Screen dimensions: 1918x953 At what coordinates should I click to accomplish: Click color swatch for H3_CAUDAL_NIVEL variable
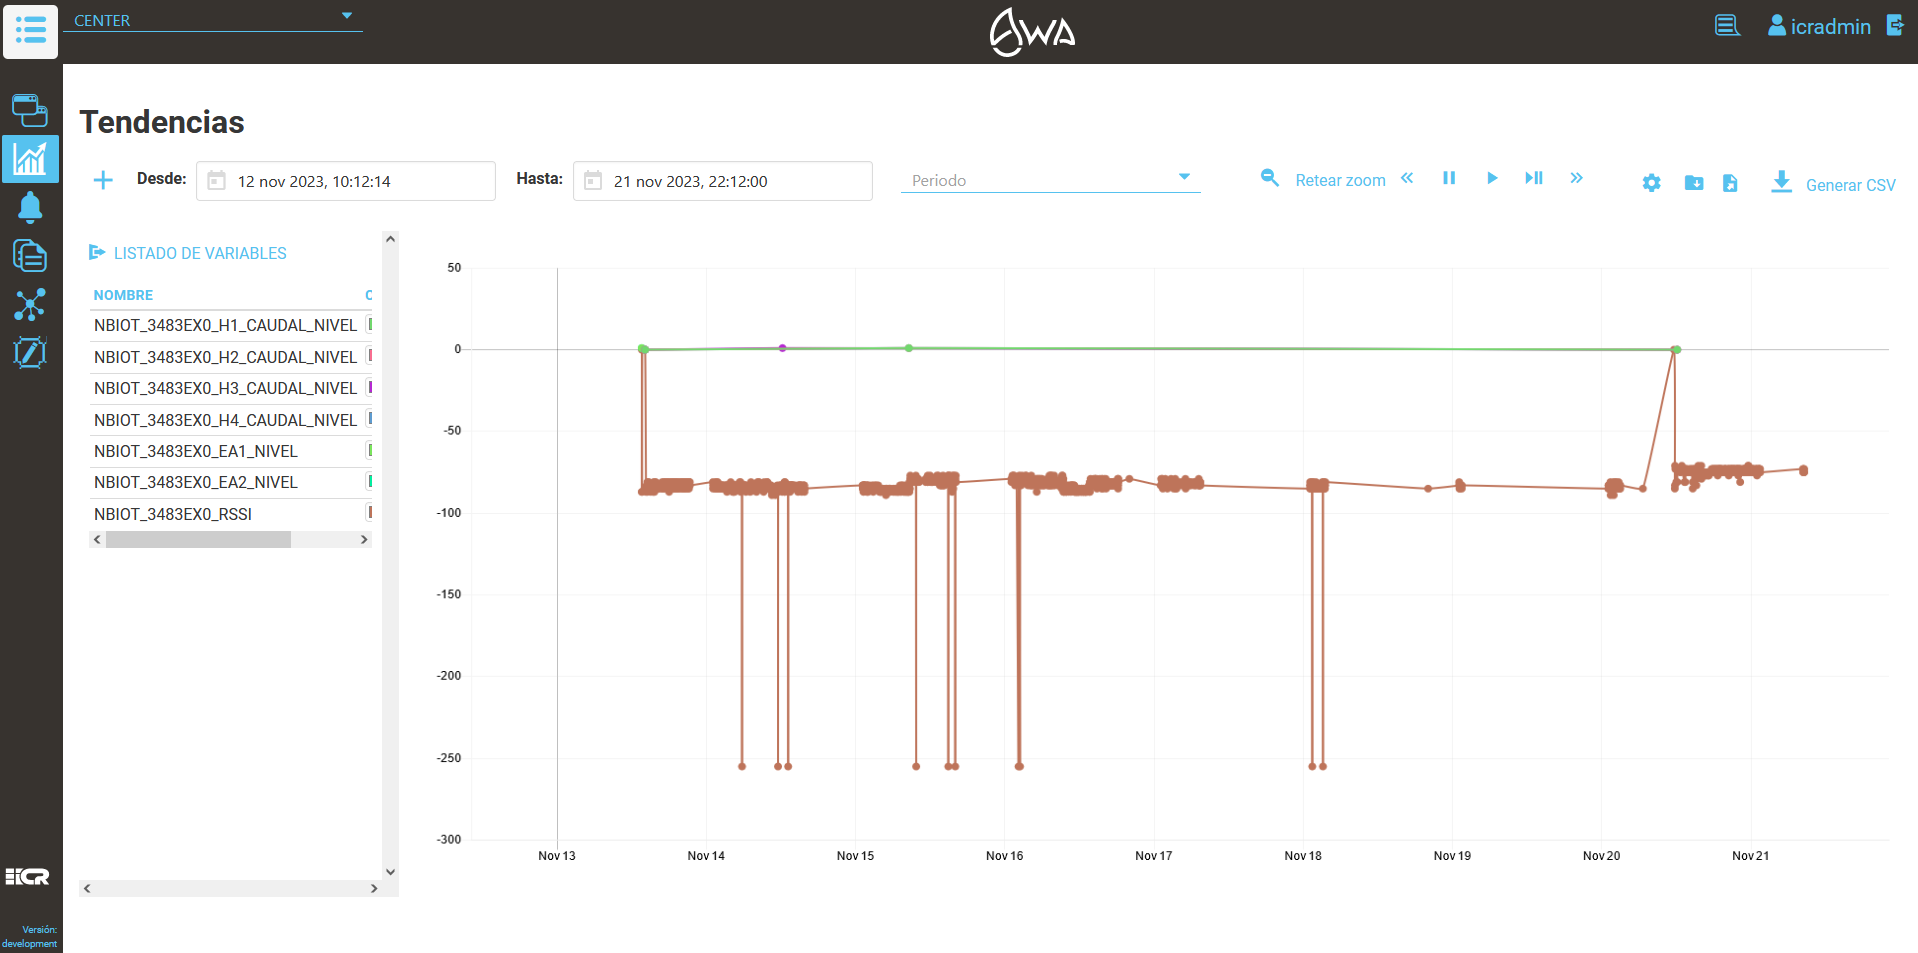(369, 388)
